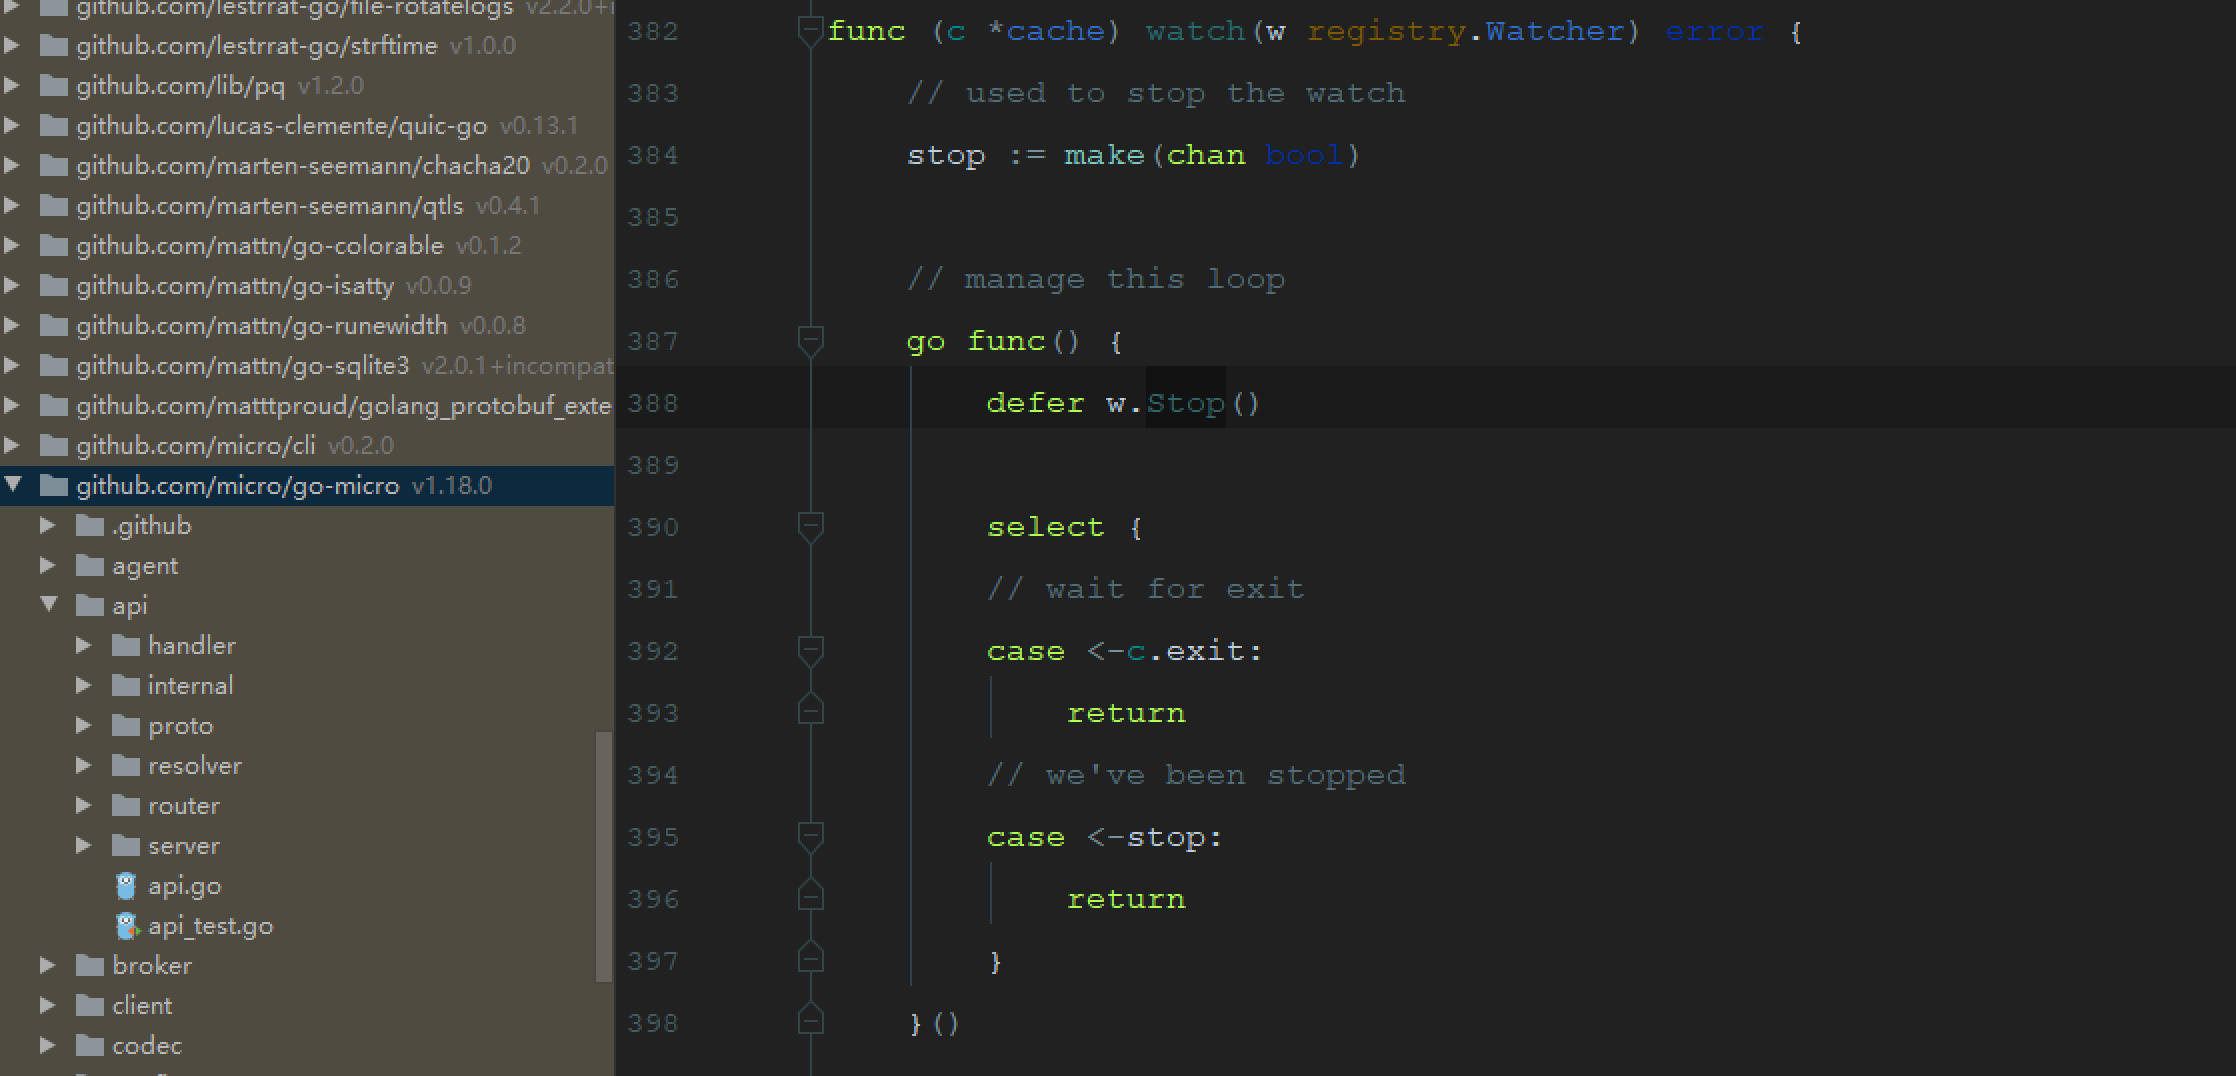Click the folder icon of the server directory
Viewport: 2236px width, 1076px height.
[x=126, y=846]
